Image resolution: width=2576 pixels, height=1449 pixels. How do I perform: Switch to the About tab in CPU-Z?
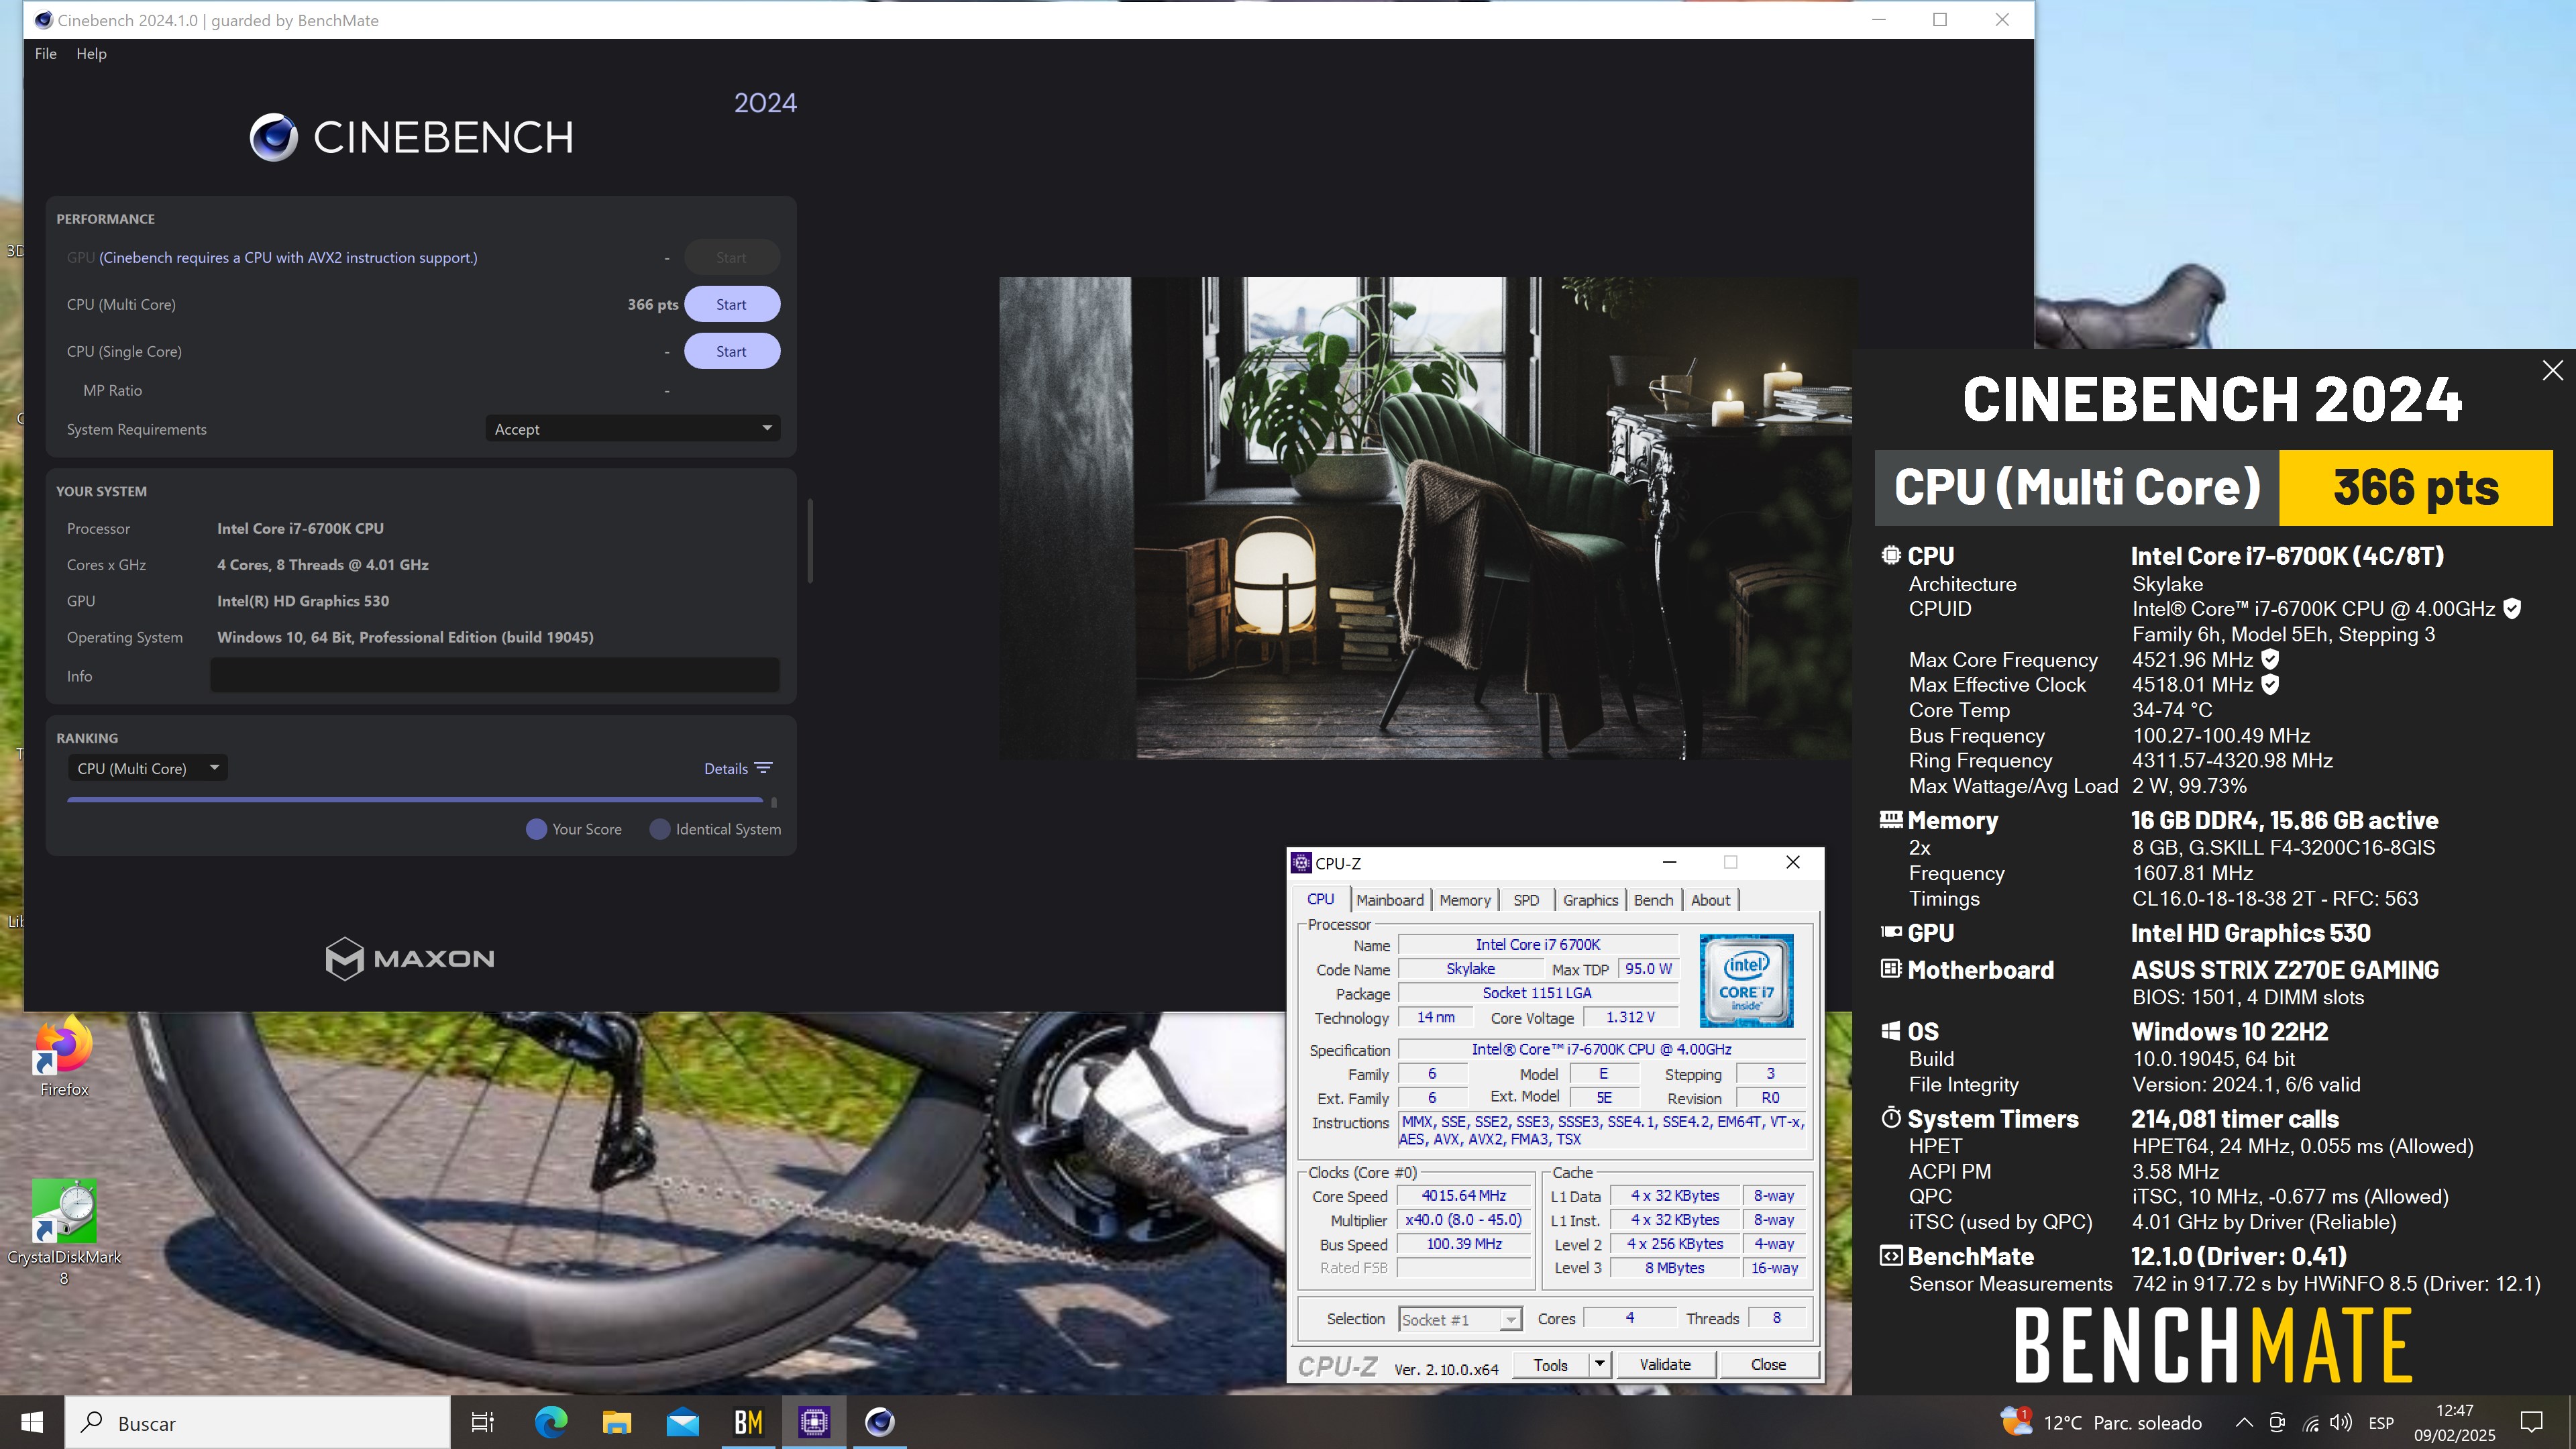coord(1710,900)
